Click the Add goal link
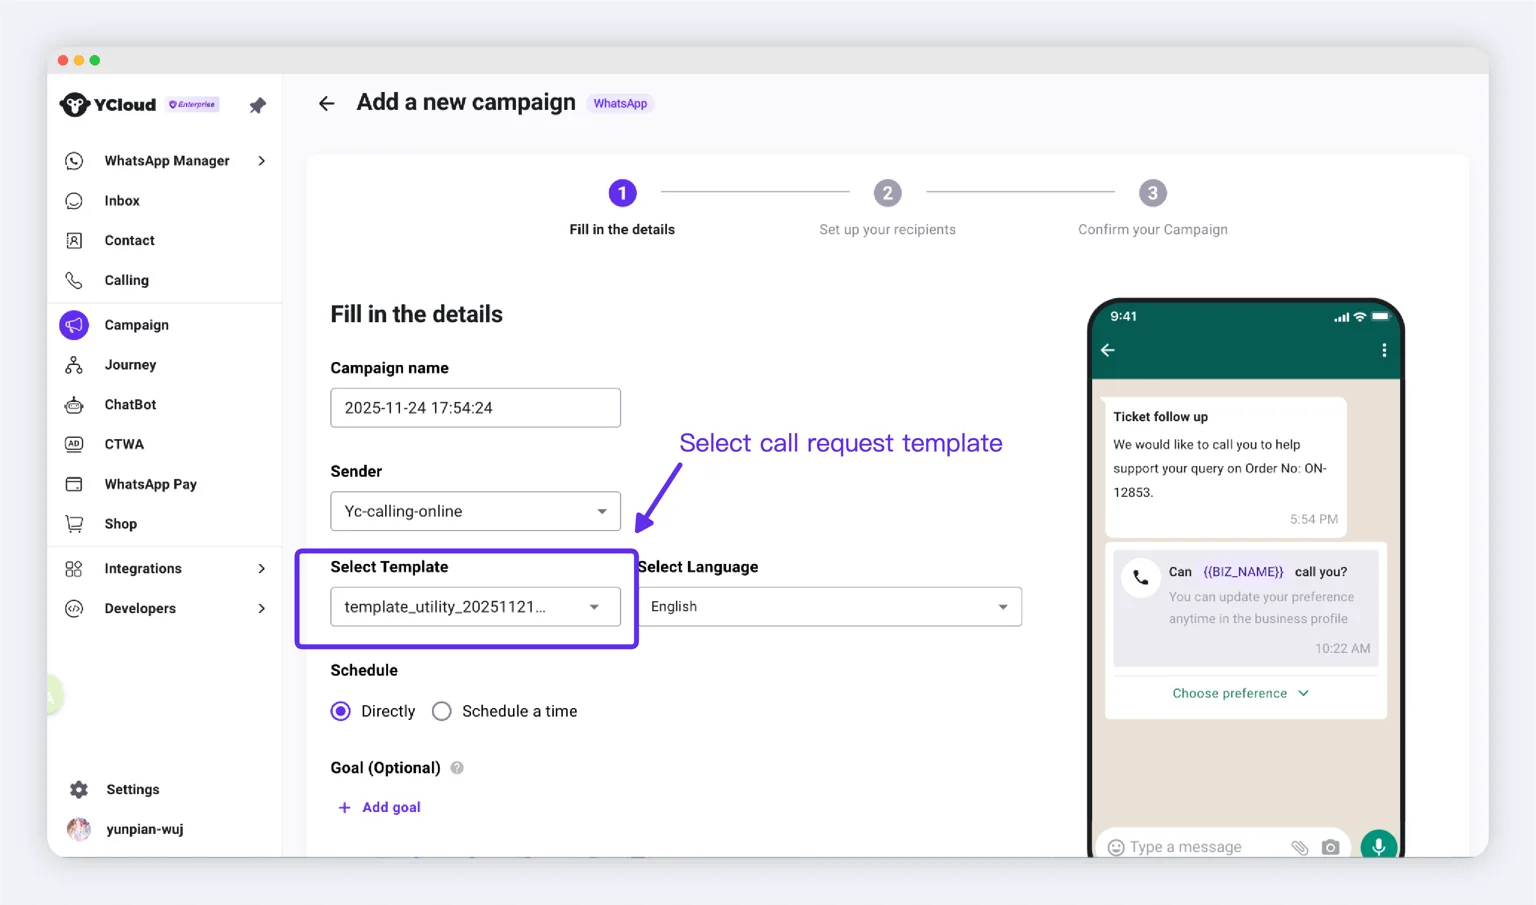This screenshot has width=1536, height=905. point(379,807)
